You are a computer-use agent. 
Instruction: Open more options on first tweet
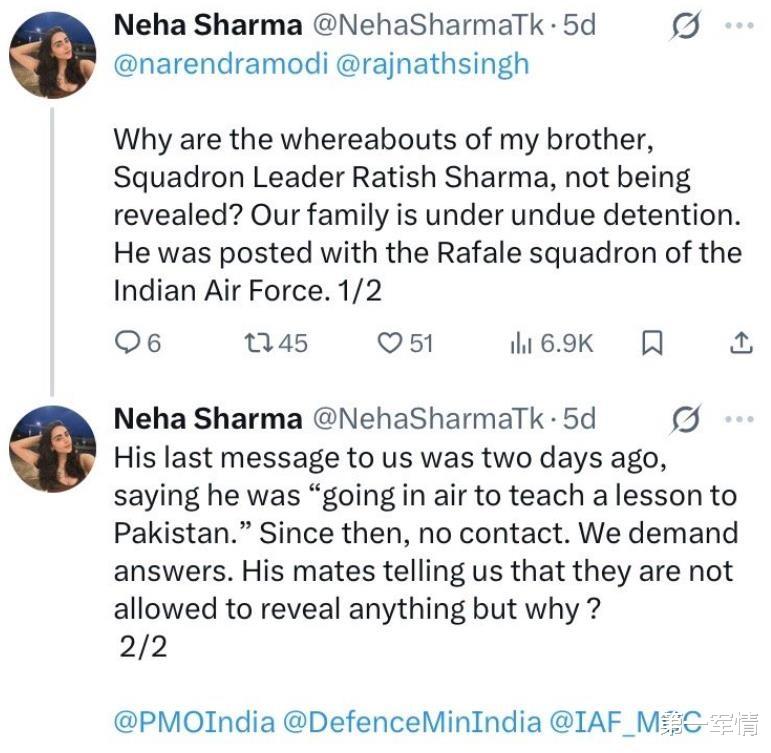click(x=740, y=28)
